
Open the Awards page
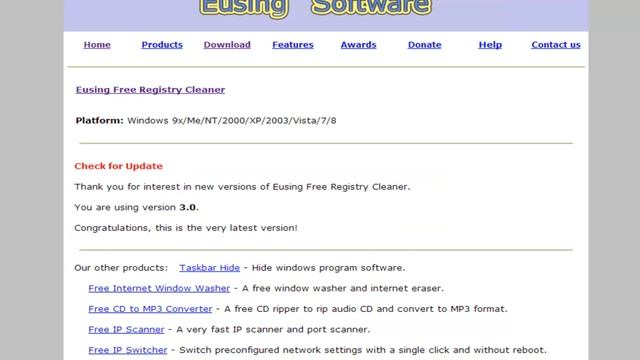coord(358,45)
